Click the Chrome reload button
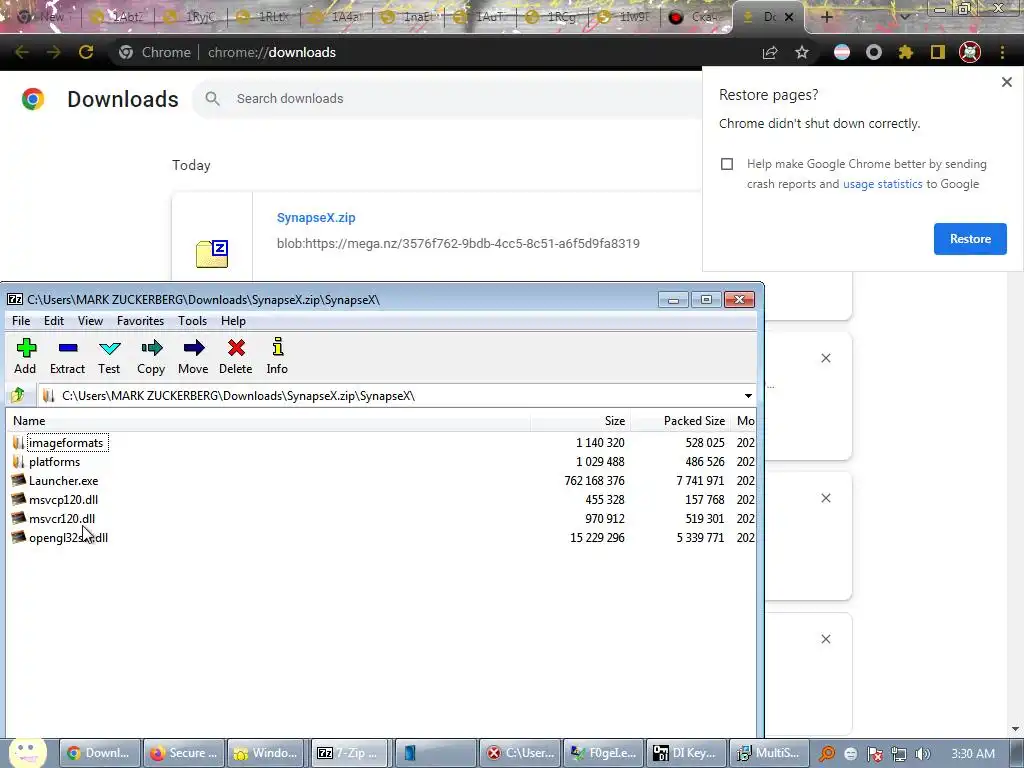The image size is (1024, 768). (86, 52)
